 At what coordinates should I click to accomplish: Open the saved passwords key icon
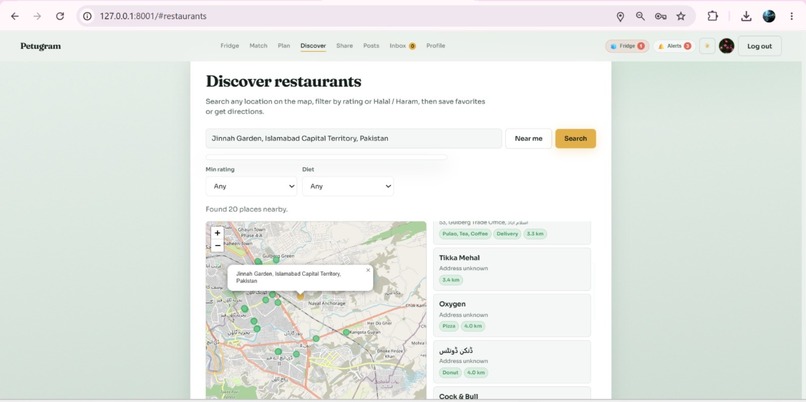(x=661, y=16)
